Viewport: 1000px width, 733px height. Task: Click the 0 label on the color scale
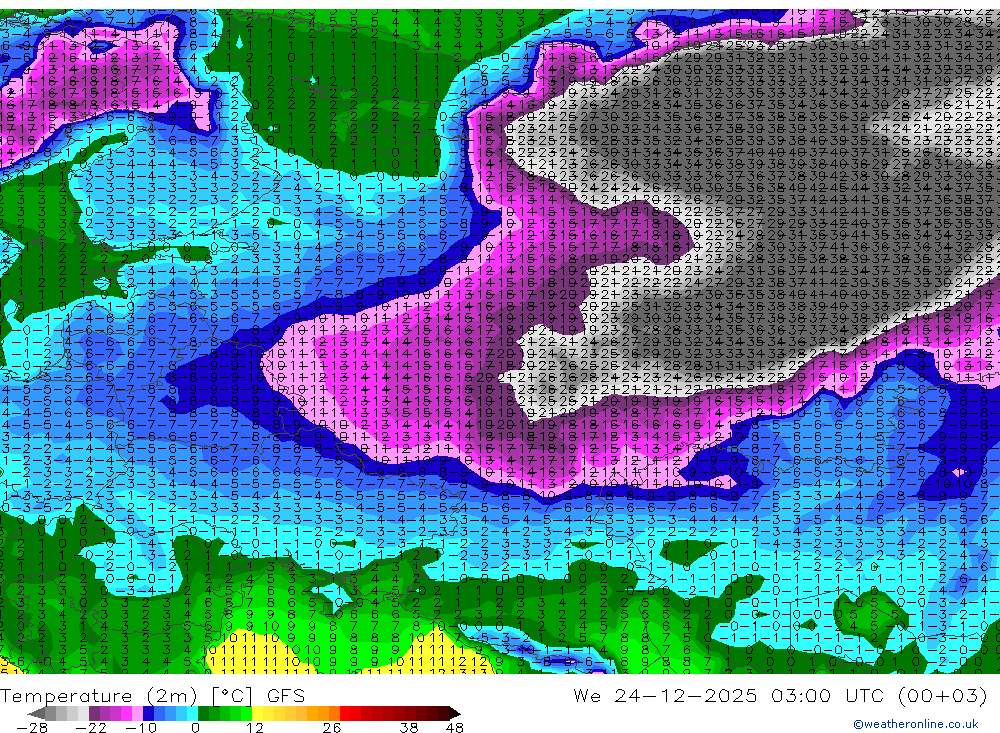(x=195, y=728)
